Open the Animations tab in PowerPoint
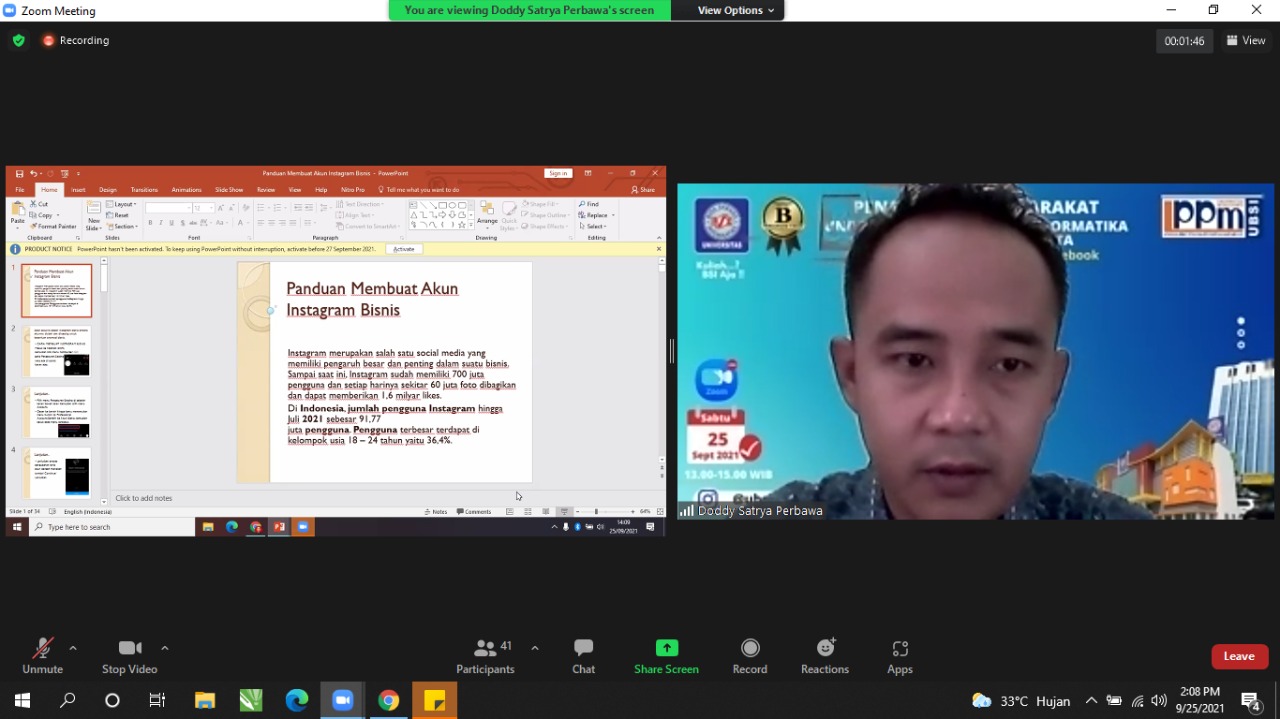 (x=186, y=189)
